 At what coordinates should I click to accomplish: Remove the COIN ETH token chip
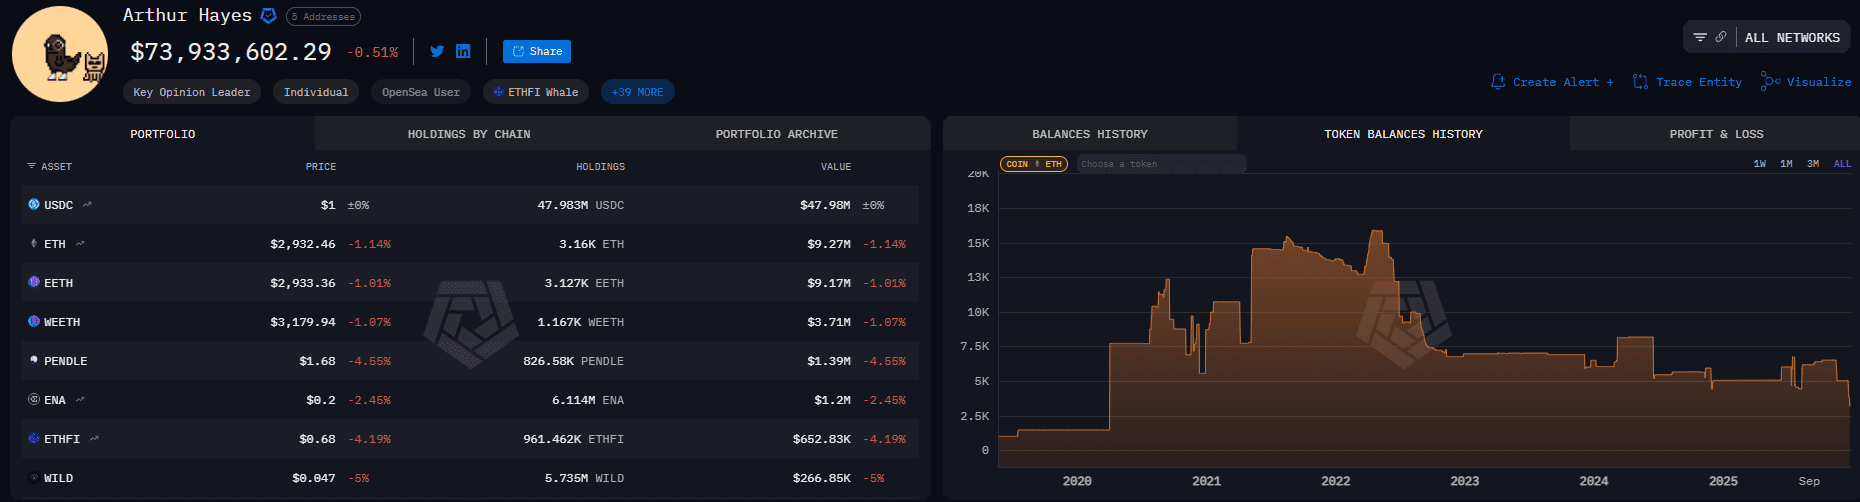(x=1034, y=164)
